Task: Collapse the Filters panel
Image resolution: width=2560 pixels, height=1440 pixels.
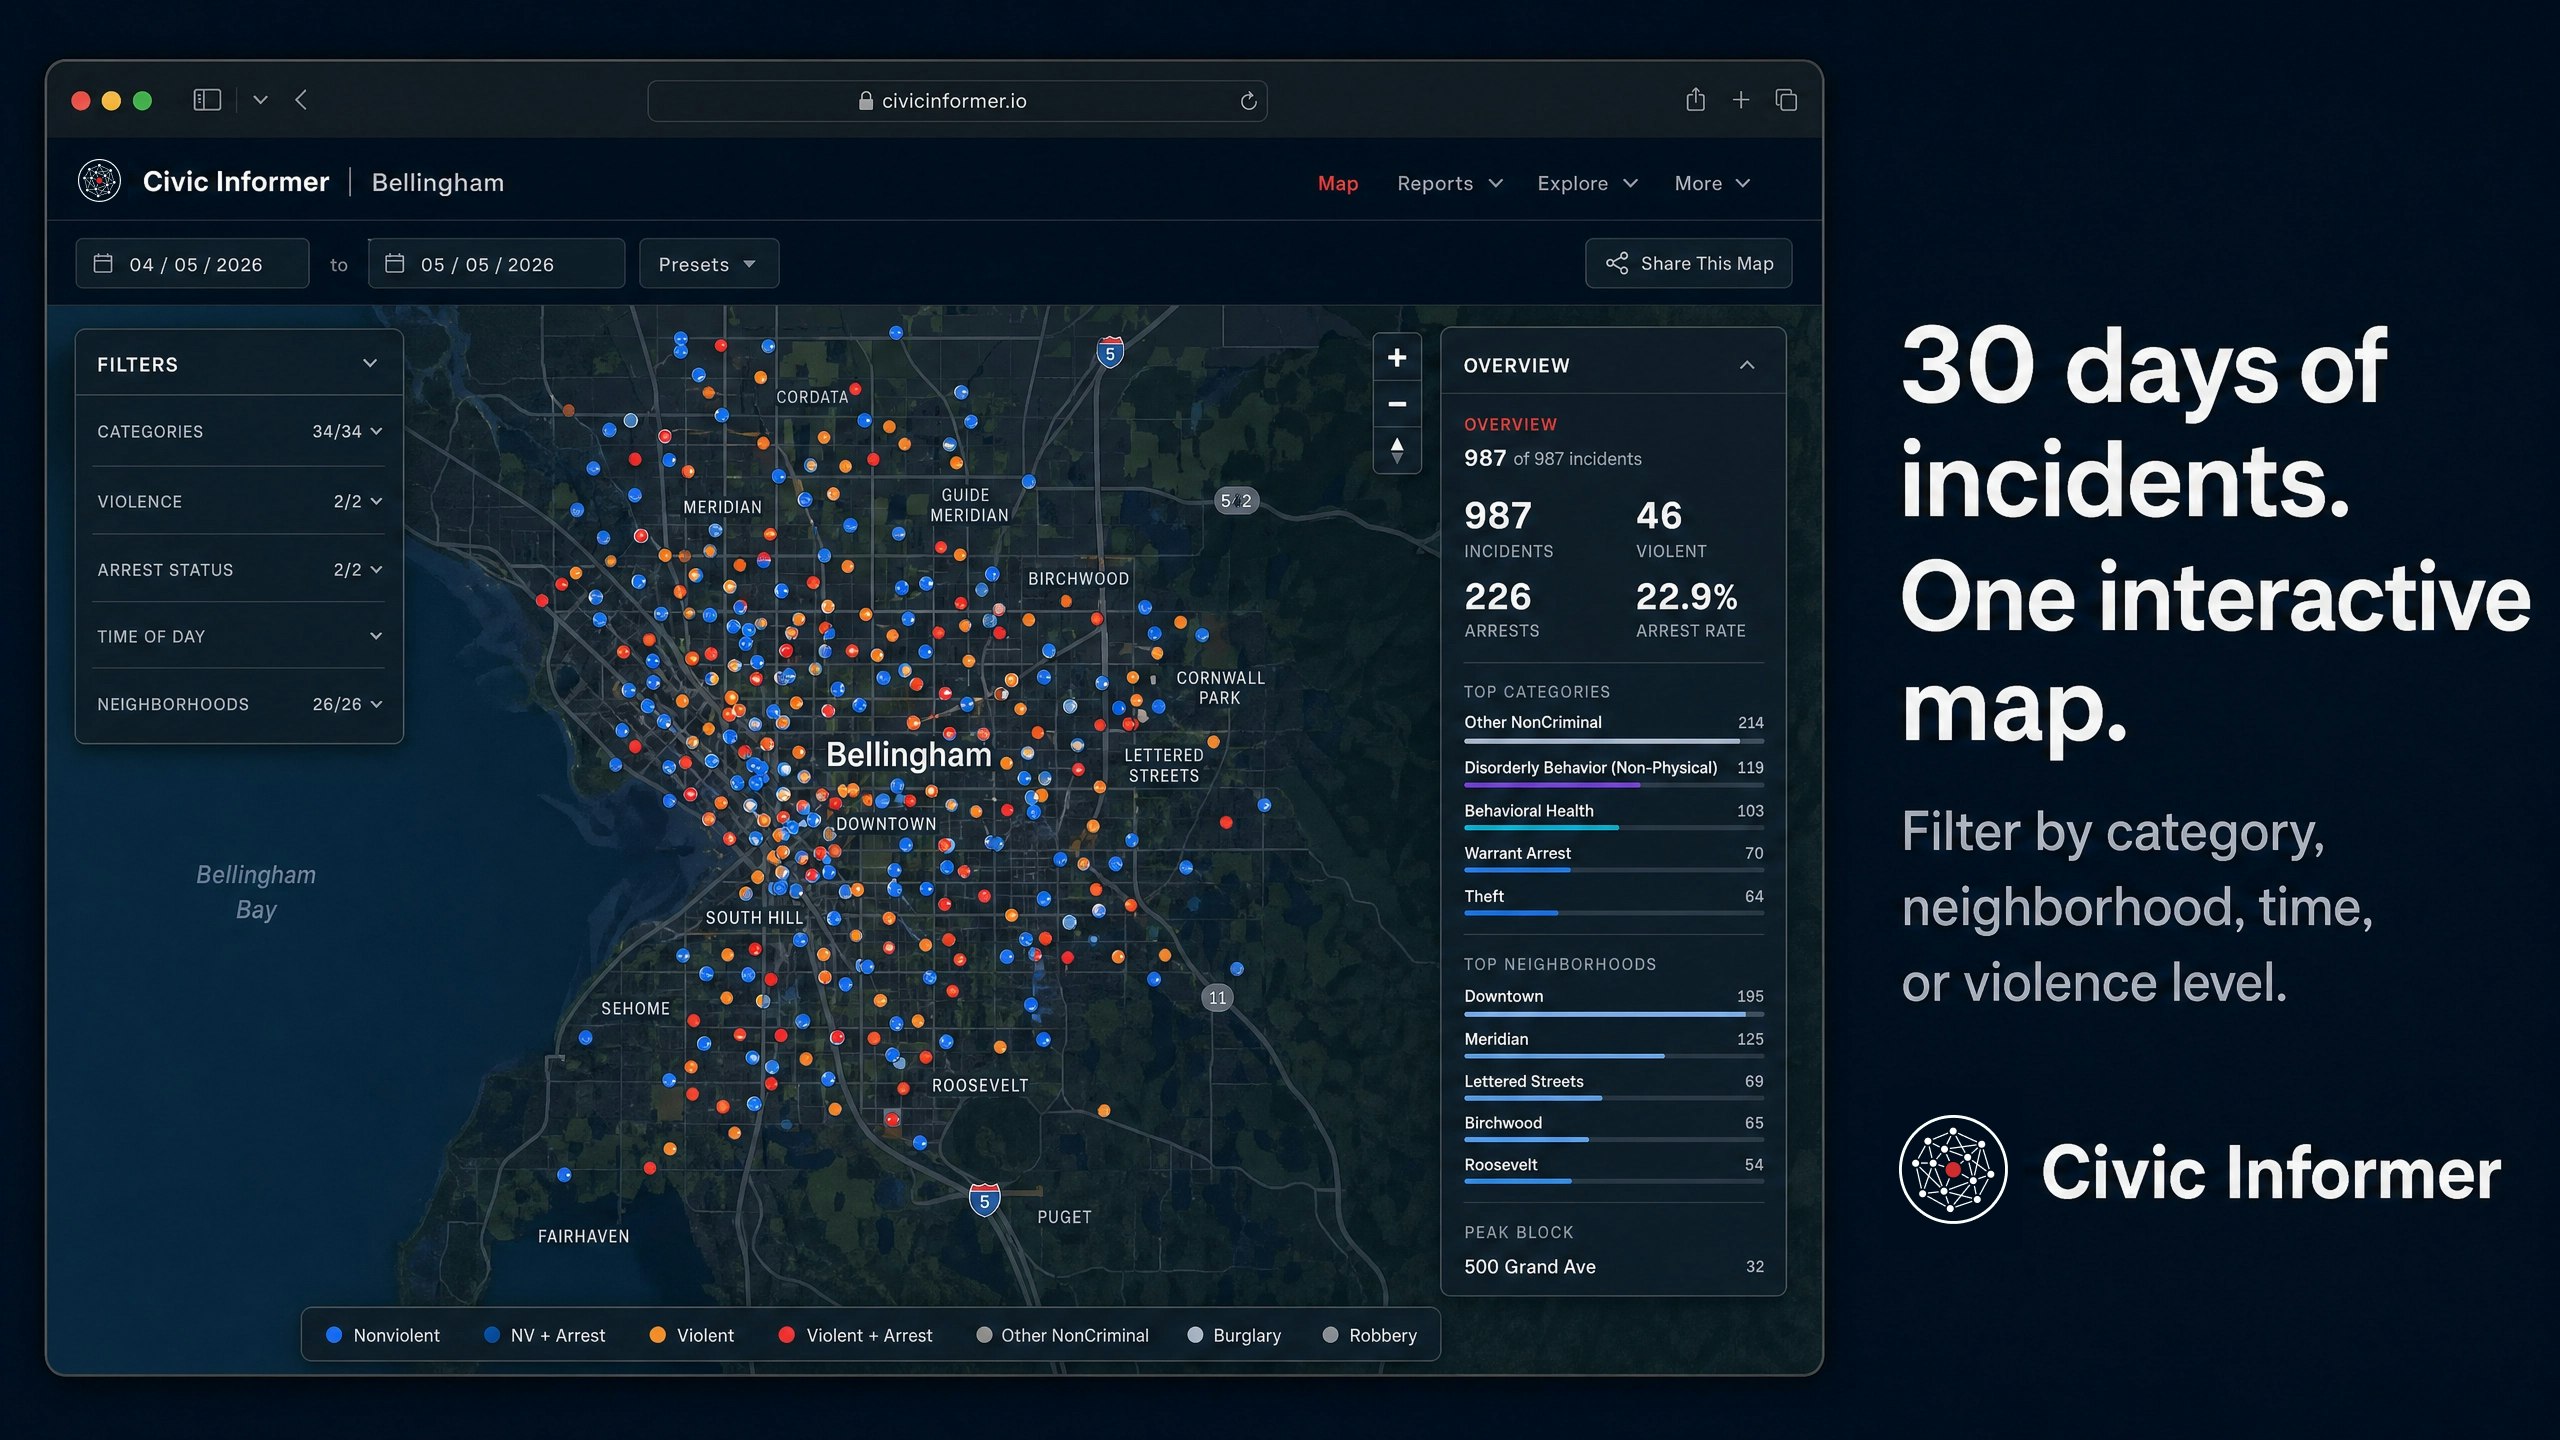Action: click(x=370, y=364)
